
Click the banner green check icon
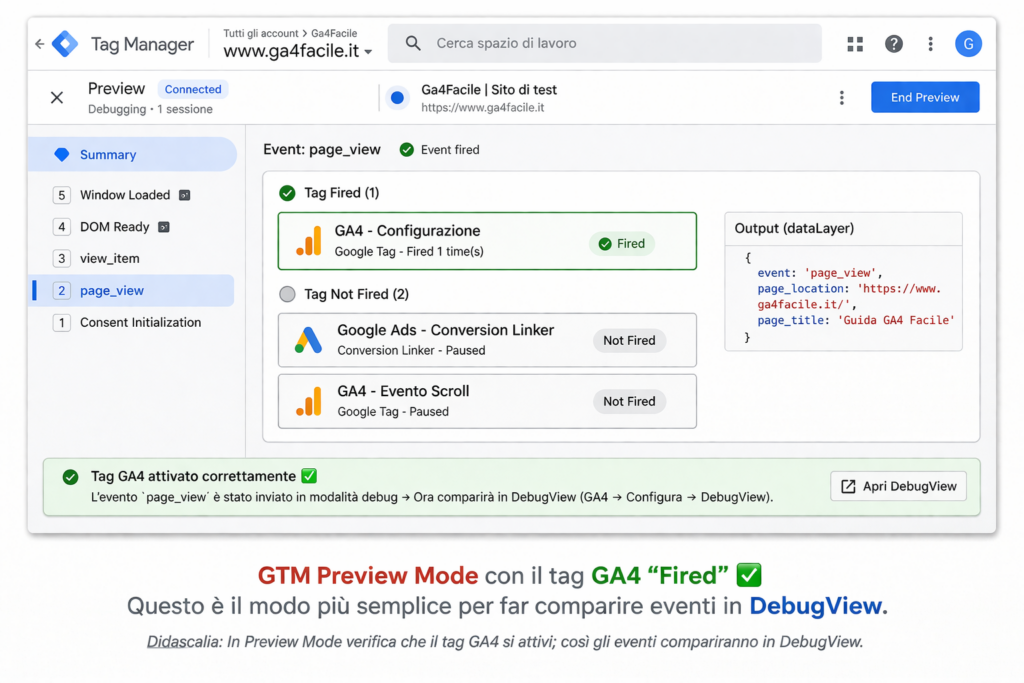tap(71, 477)
